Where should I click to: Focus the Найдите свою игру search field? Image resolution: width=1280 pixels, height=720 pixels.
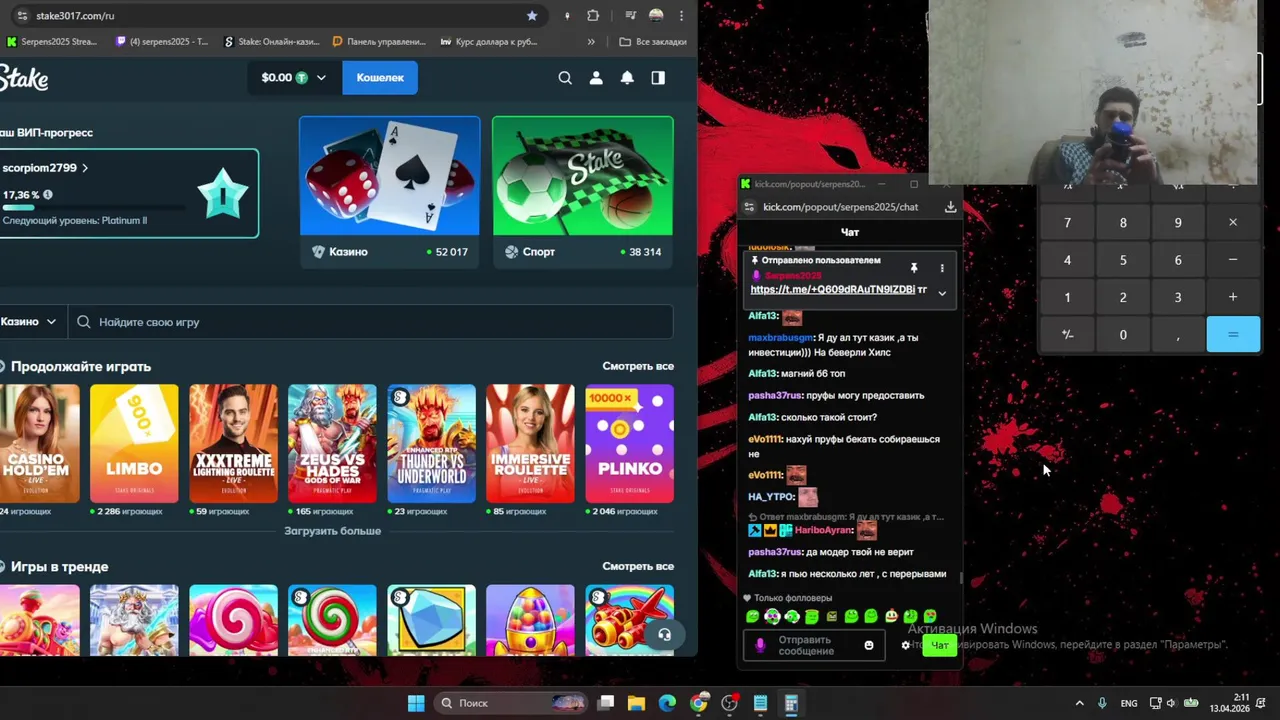[x=371, y=322]
